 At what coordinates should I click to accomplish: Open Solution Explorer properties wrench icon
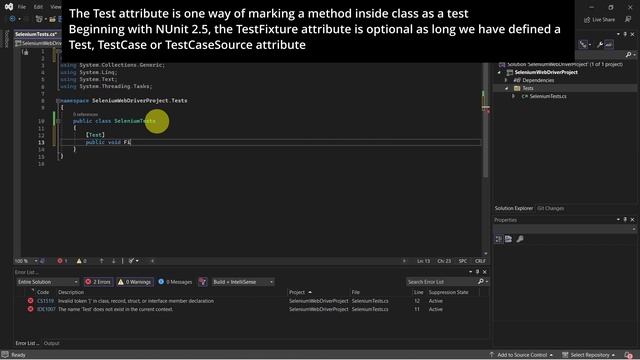point(600,44)
